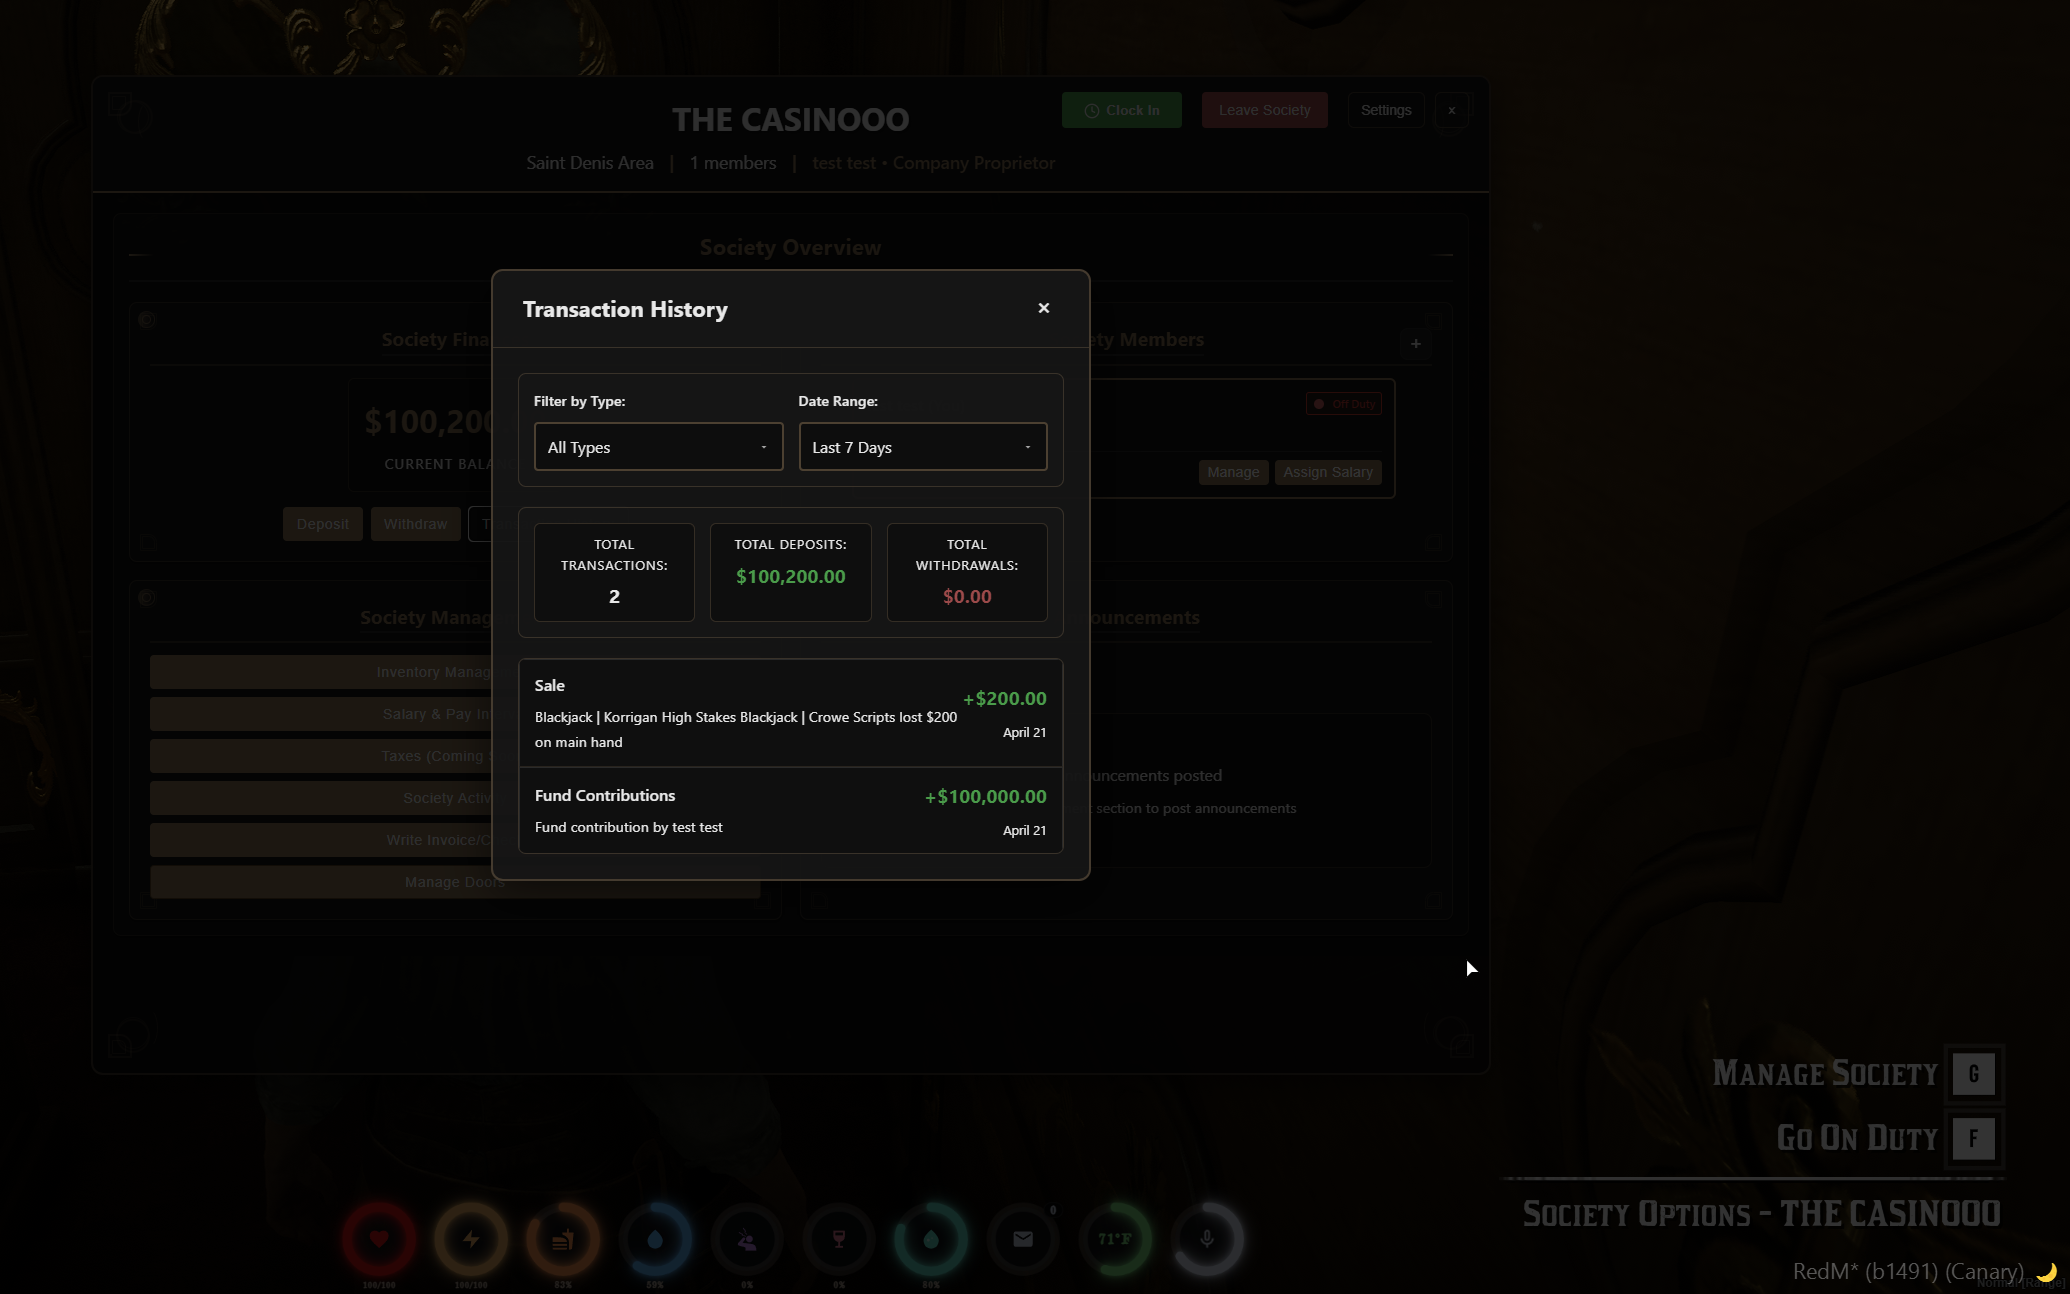Click the envelope mail HUD icon
The image size is (2070, 1294).
coord(1023,1239)
